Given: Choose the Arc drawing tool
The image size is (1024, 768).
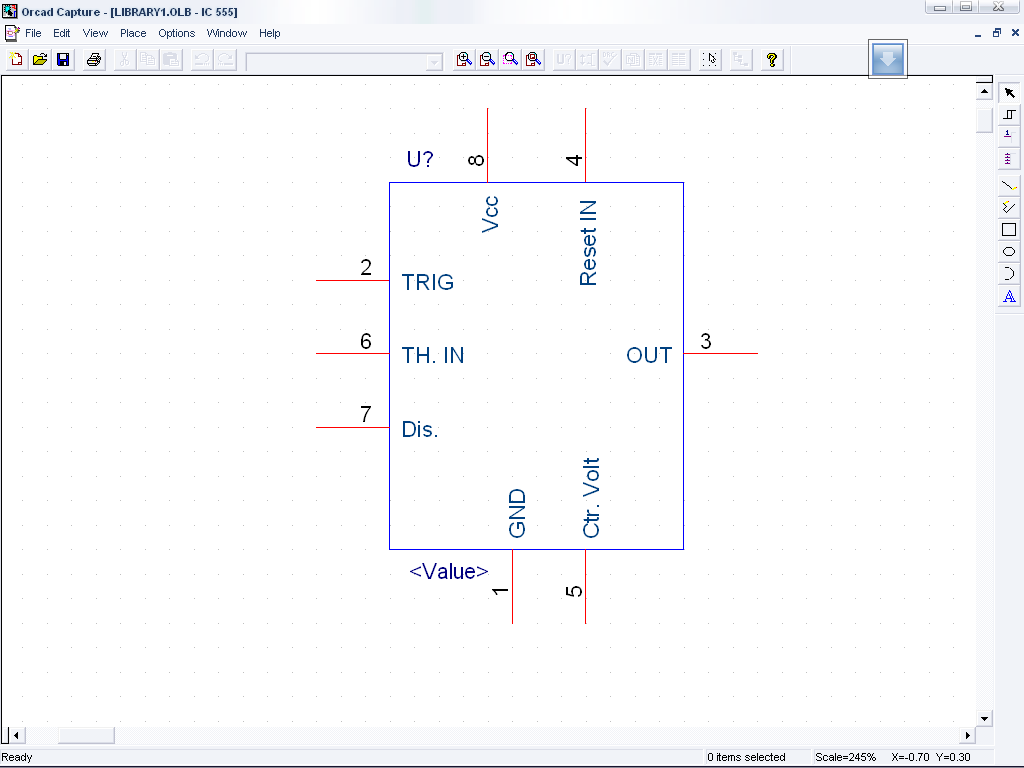Looking at the screenshot, I should [1009, 274].
